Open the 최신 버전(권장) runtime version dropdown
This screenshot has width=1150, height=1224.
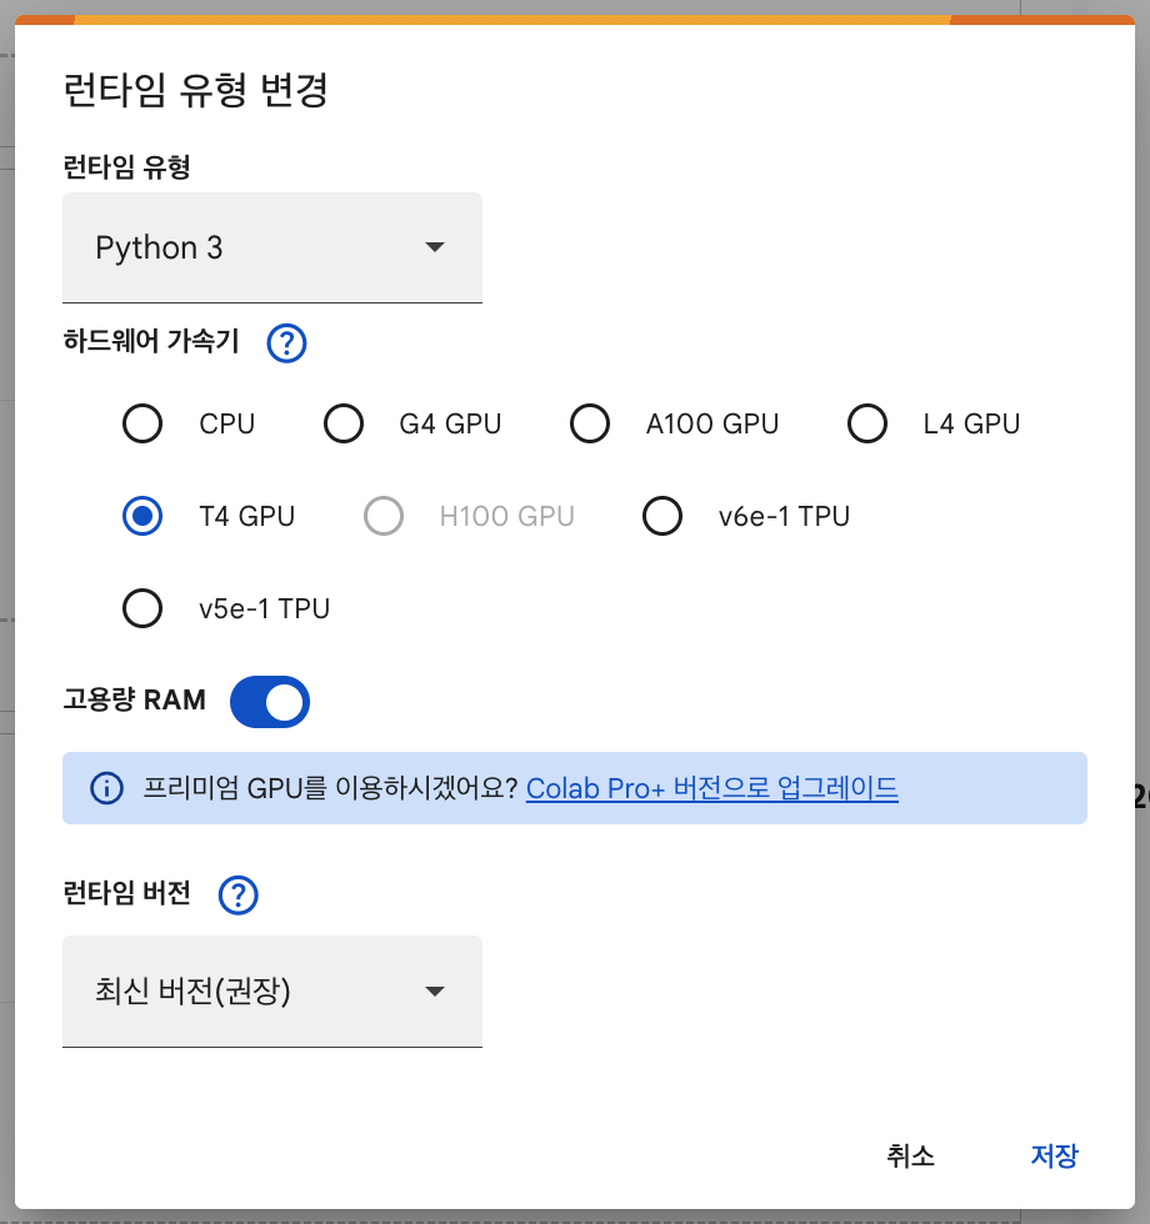click(x=272, y=991)
